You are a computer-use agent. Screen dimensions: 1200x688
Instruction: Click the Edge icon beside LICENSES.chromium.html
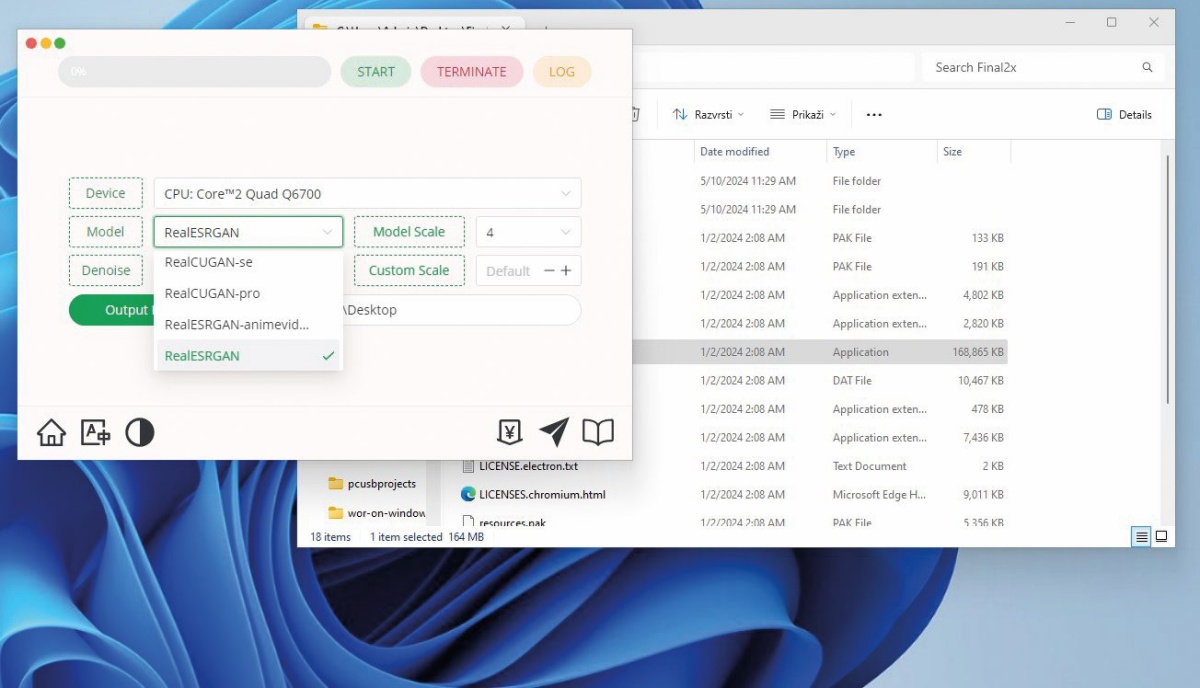[468, 494]
